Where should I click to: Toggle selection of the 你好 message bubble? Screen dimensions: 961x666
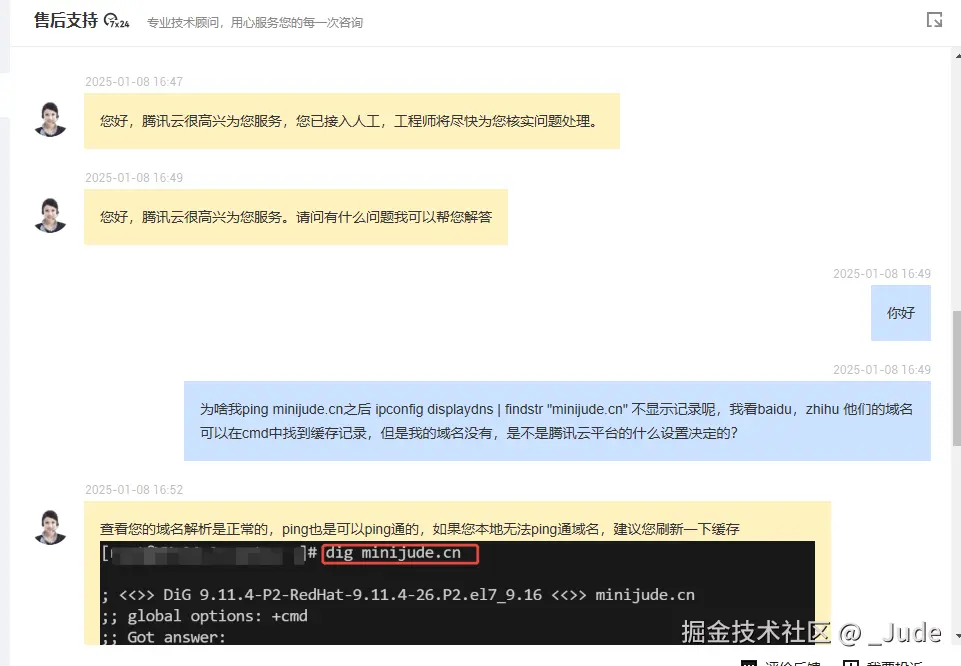899,313
